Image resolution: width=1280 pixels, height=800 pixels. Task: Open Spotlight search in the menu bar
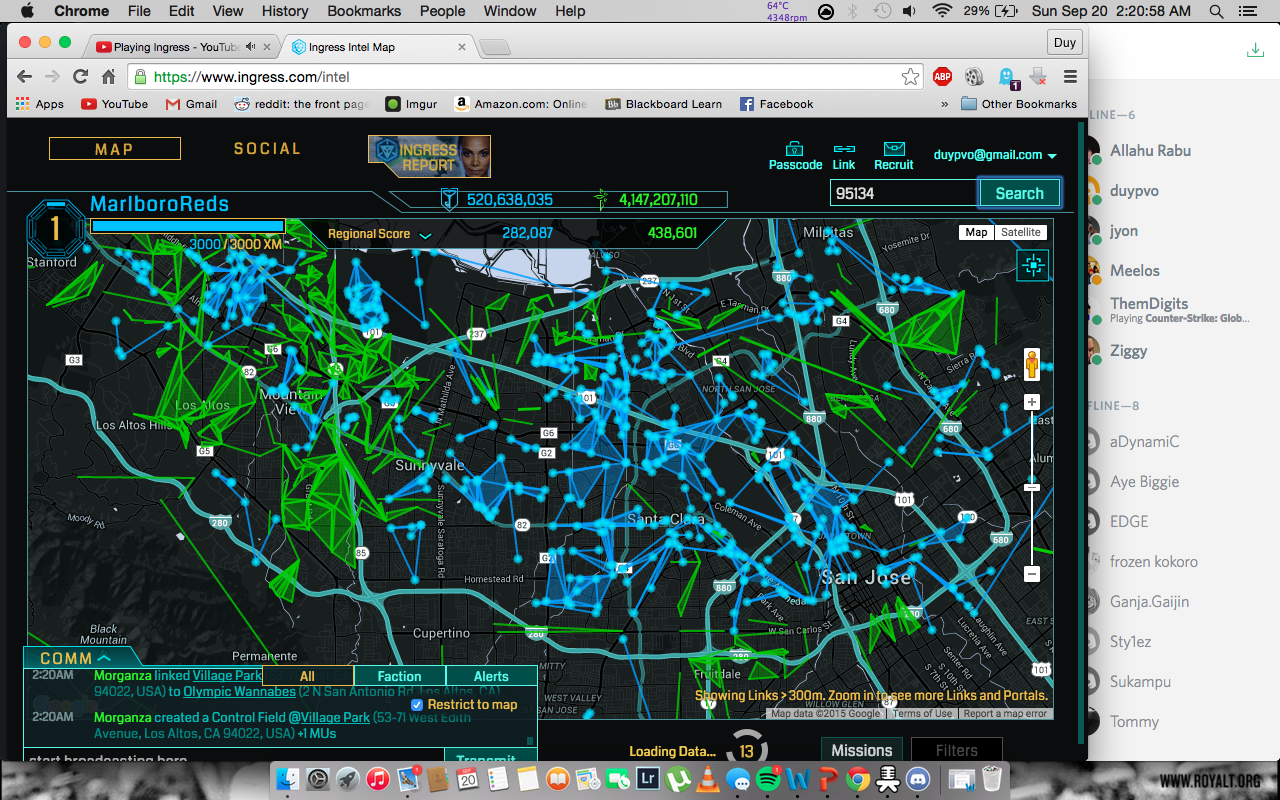1216,11
